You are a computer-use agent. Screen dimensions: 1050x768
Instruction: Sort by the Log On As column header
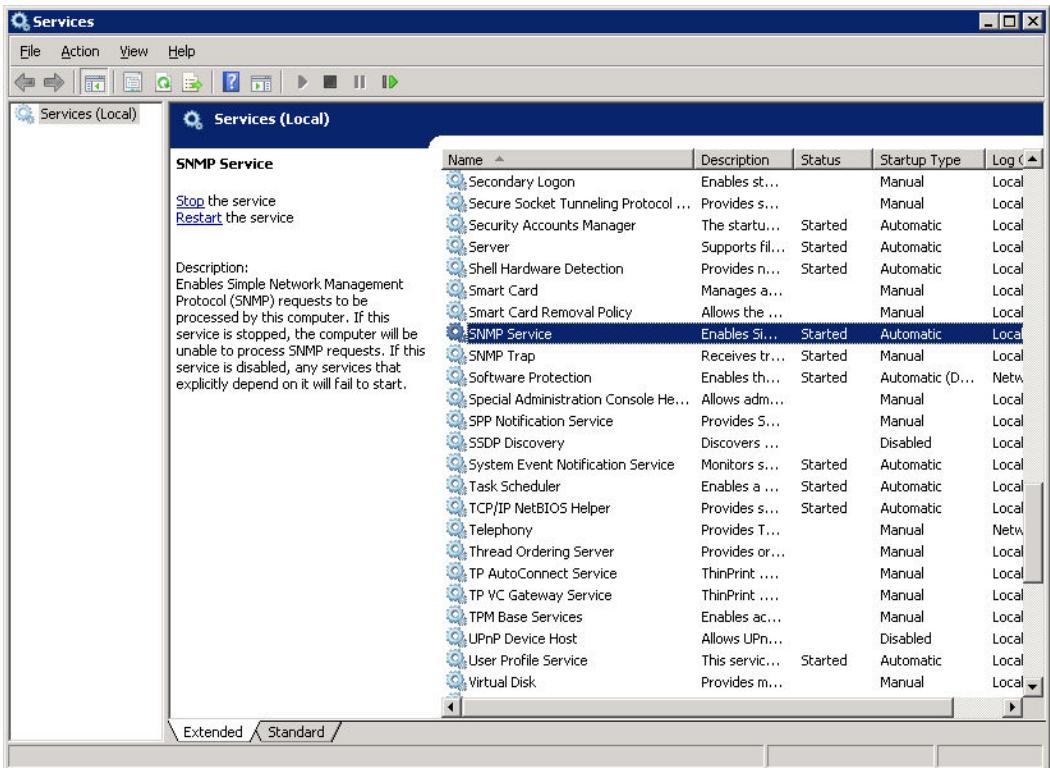[1005, 160]
